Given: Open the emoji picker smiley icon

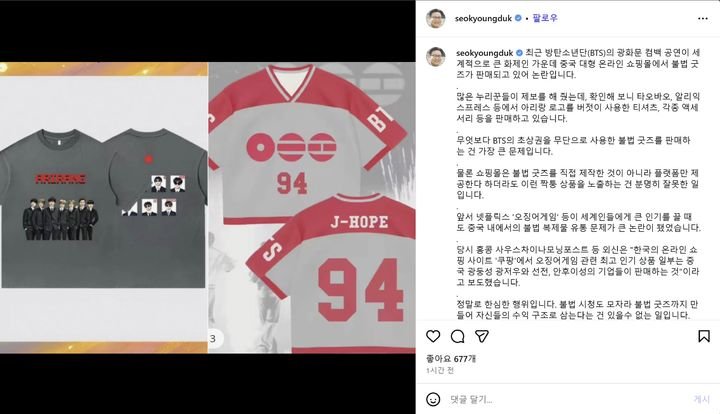Looking at the screenshot, I should pos(433,399).
